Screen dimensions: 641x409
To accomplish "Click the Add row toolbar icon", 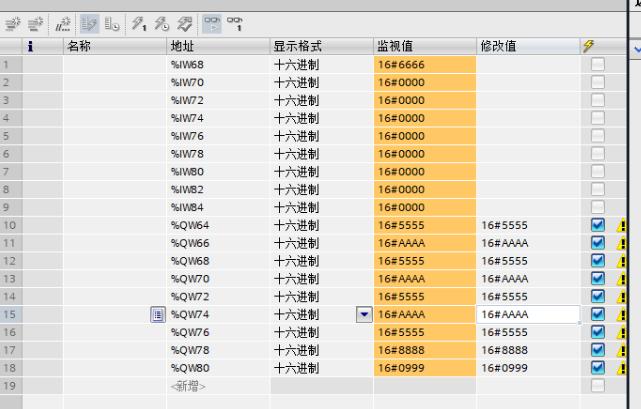I will click(36, 24).
